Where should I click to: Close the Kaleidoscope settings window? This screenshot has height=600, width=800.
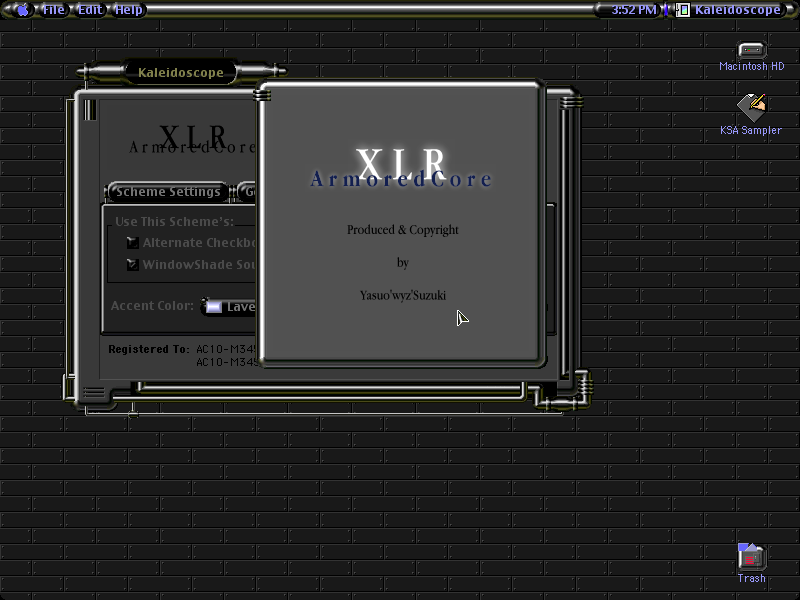point(90,110)
